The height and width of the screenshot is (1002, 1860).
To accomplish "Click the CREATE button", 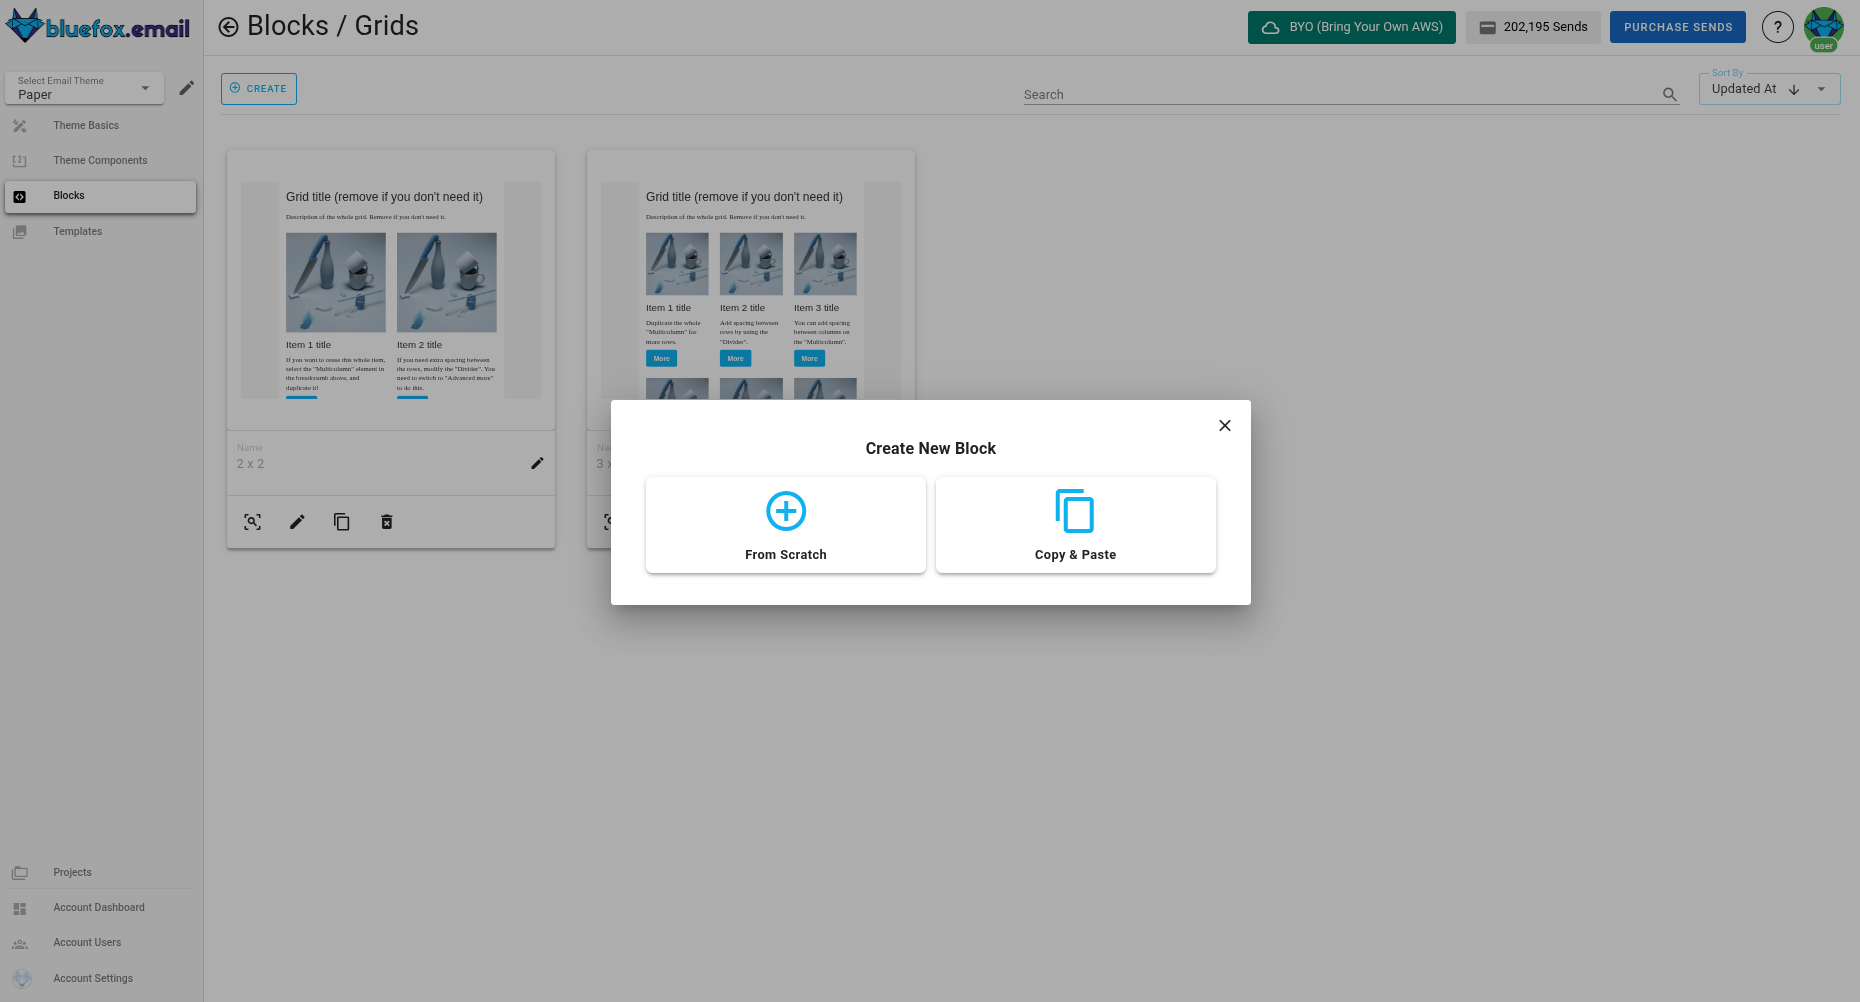I will pyautogui.click(x=258, y=88).
